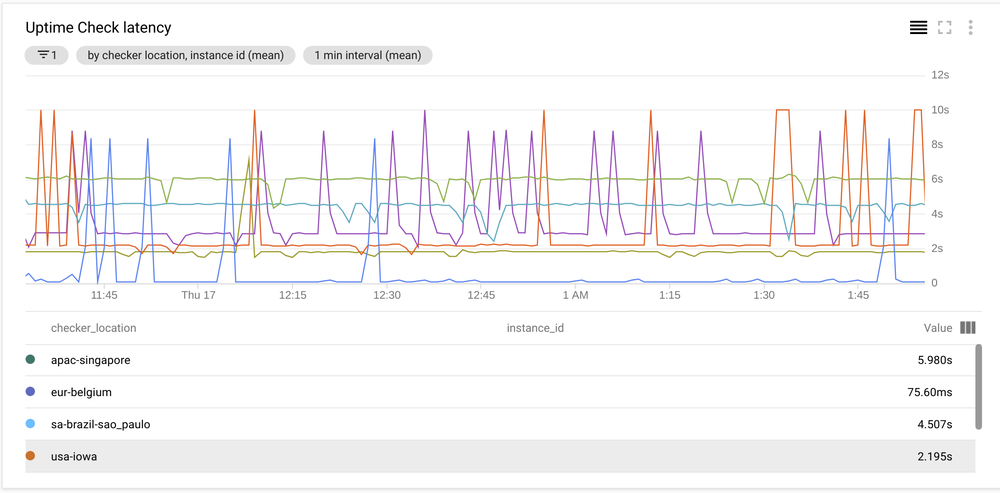Click the 'Thu 17' time axis label
This screenshot has width=1000, height=493.
click(x=198, y=295)
